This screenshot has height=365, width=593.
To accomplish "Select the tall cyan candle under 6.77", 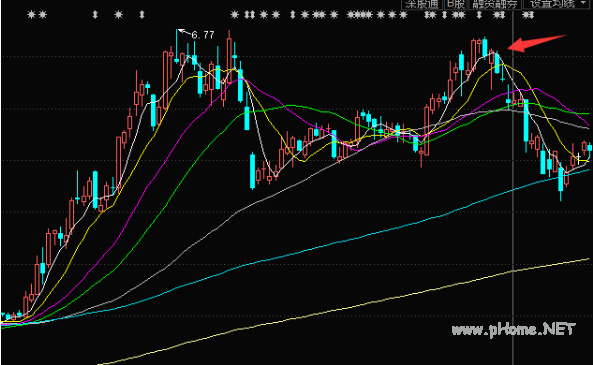I will pos(177,45).
